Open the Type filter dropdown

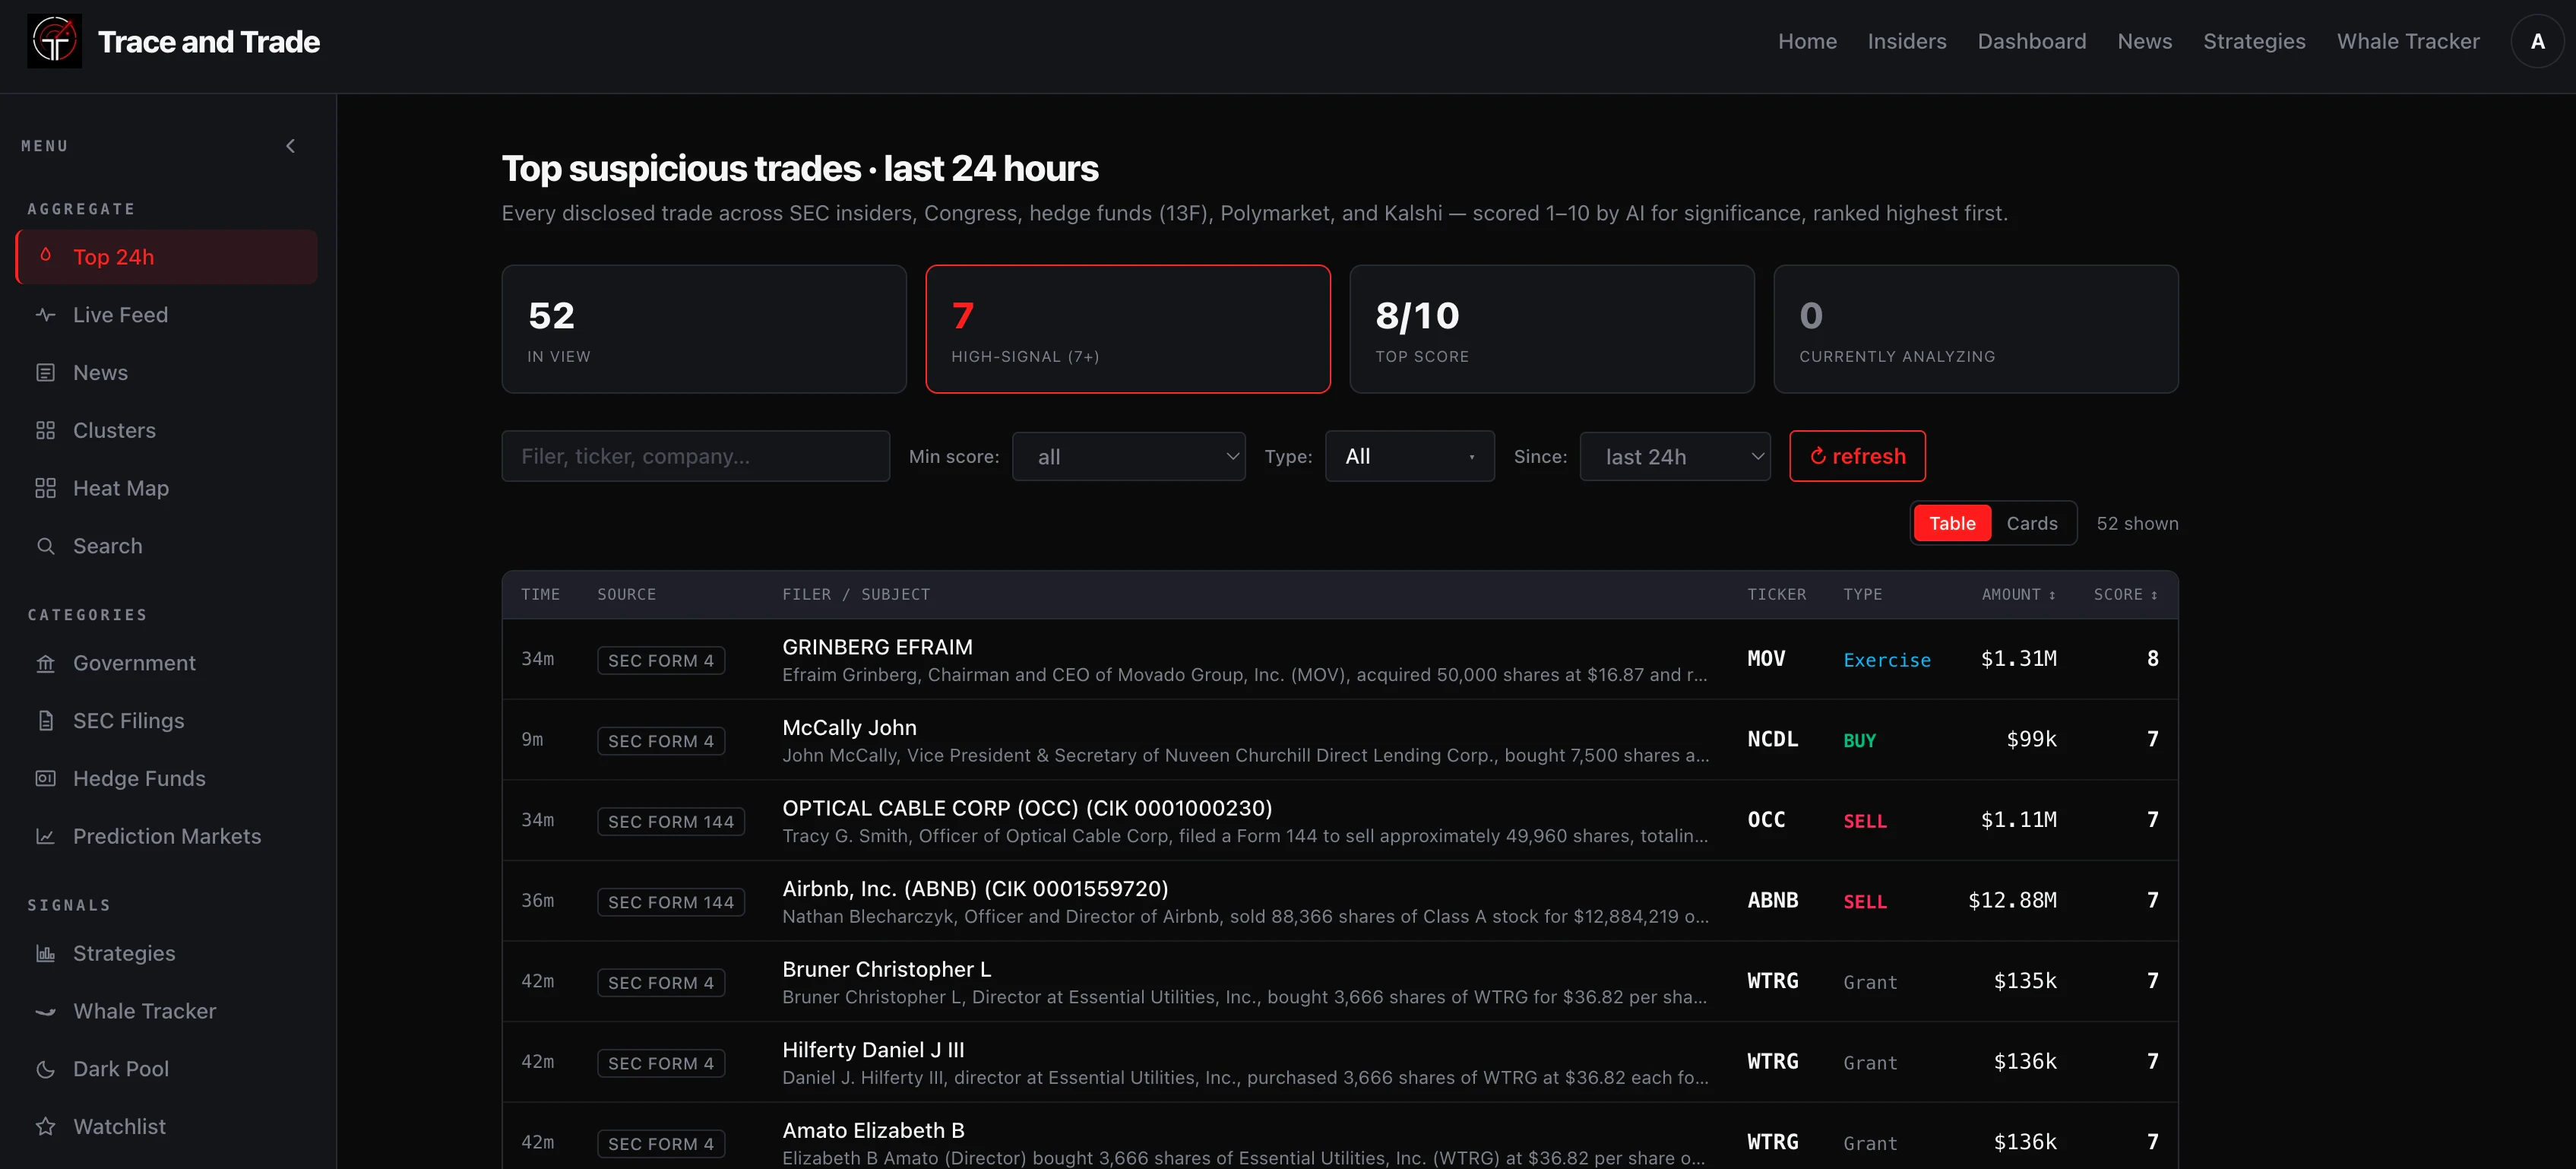(x=1409, y=456)
